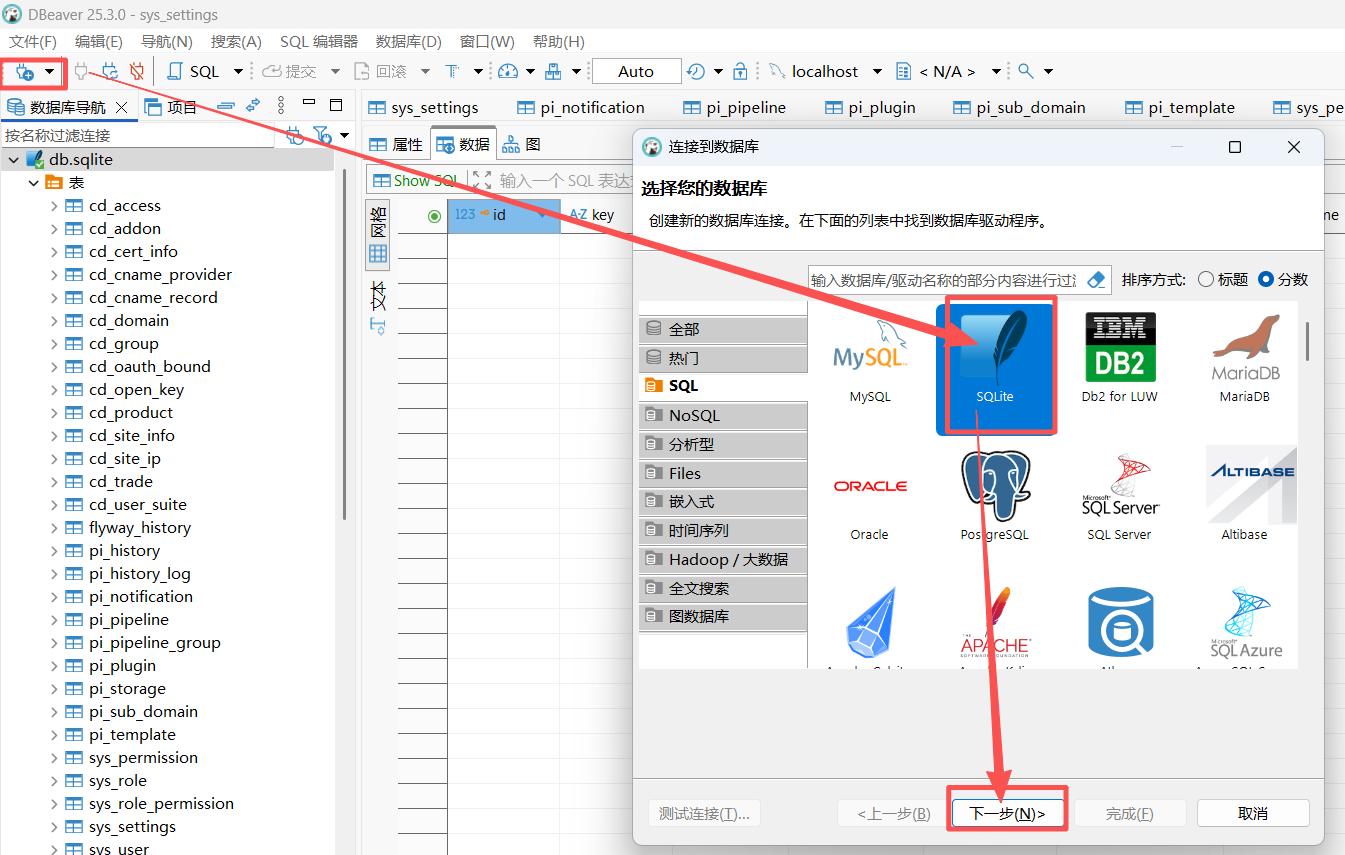The image size is (1345, 855).
Task: Expand the cd_access table node
Action: click(54, 206)
